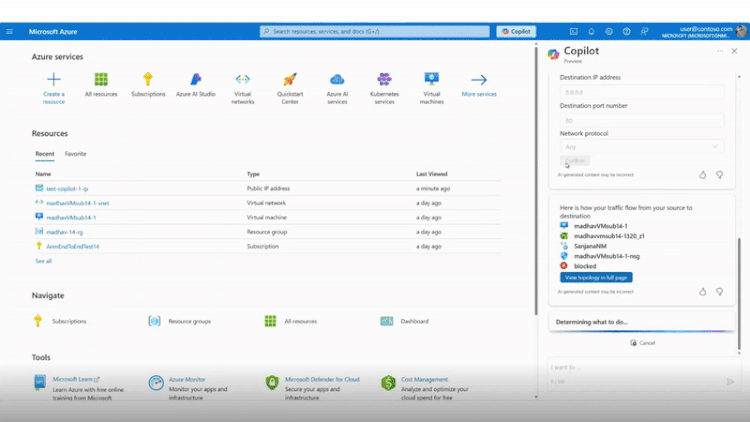Open All resources service icon

pyautogui.click(x=101, y=79)
